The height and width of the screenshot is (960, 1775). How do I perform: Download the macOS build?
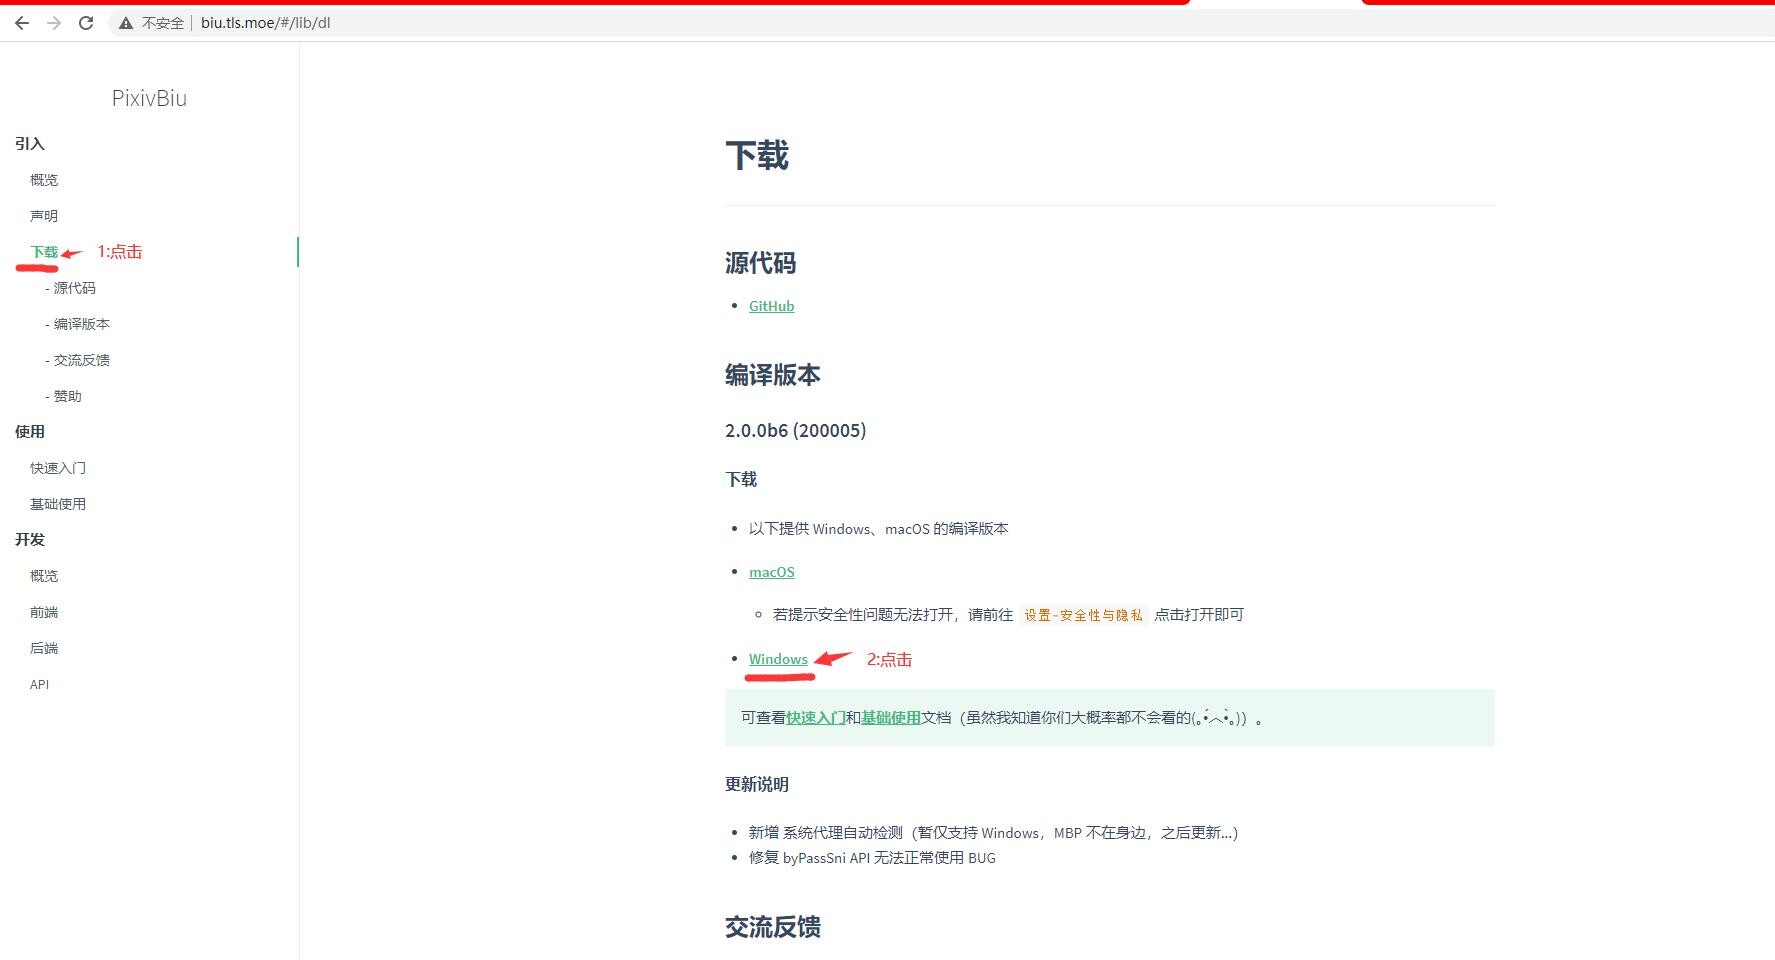(771, 572)
